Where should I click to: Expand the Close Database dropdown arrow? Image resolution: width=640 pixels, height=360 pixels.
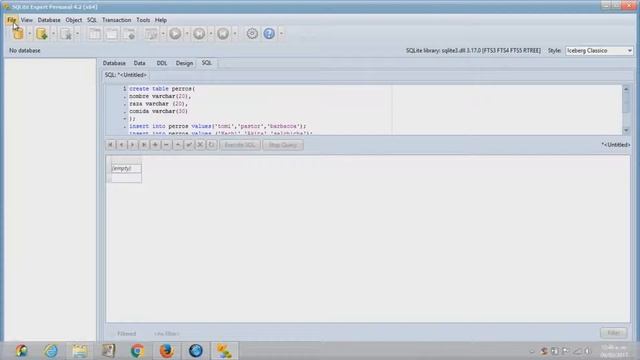[x=77, y=34]
